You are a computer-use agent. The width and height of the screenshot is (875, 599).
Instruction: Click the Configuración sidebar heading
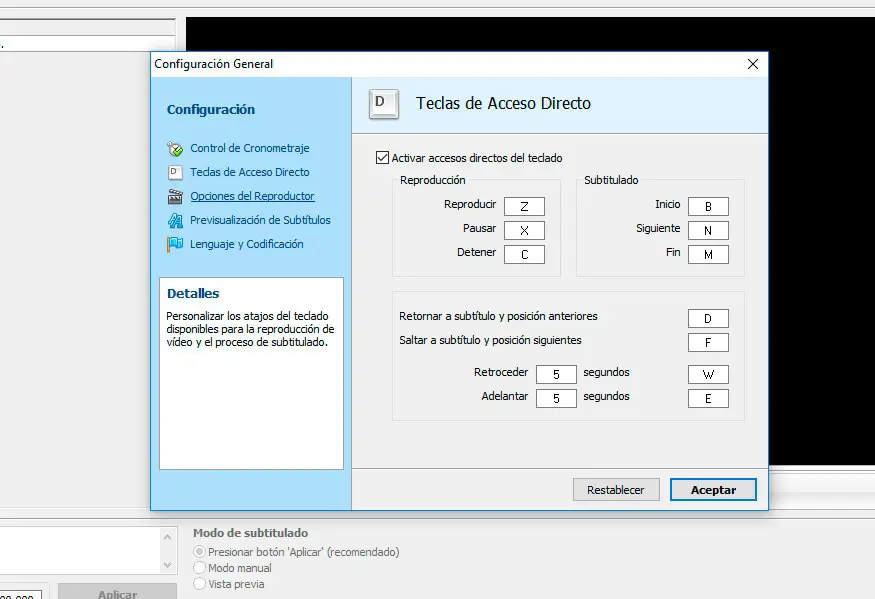(x=211, y=109)
